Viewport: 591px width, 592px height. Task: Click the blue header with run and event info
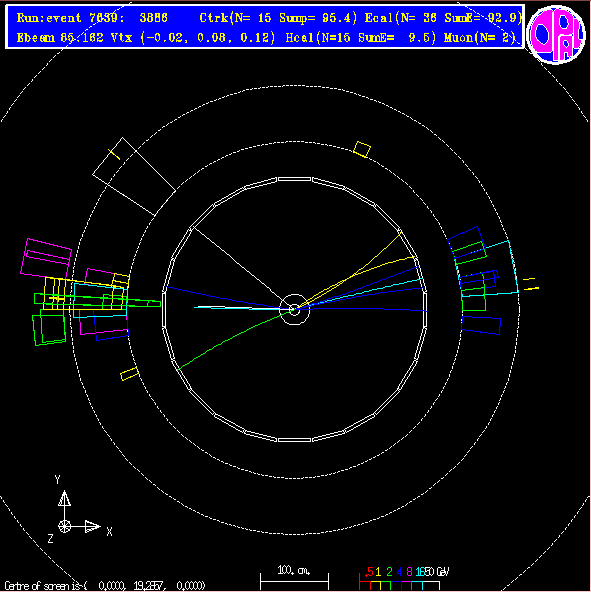[265, 27]
